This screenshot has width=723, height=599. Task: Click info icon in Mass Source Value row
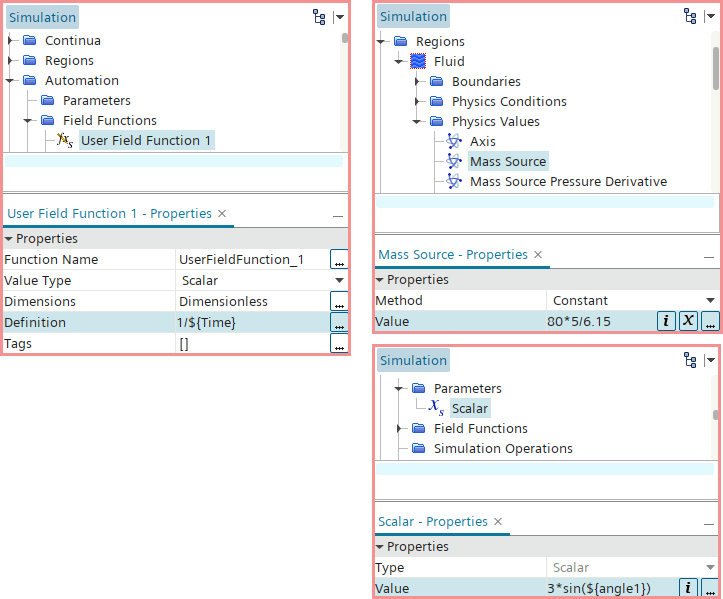(x=665, y=321)
